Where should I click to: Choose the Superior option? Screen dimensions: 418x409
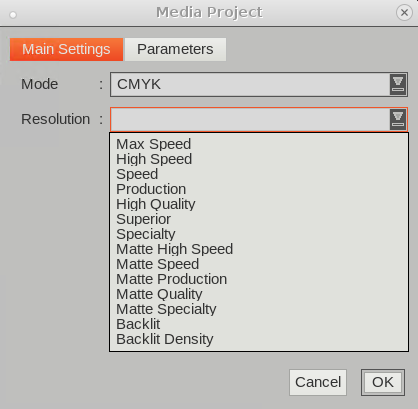click(259, 219)
